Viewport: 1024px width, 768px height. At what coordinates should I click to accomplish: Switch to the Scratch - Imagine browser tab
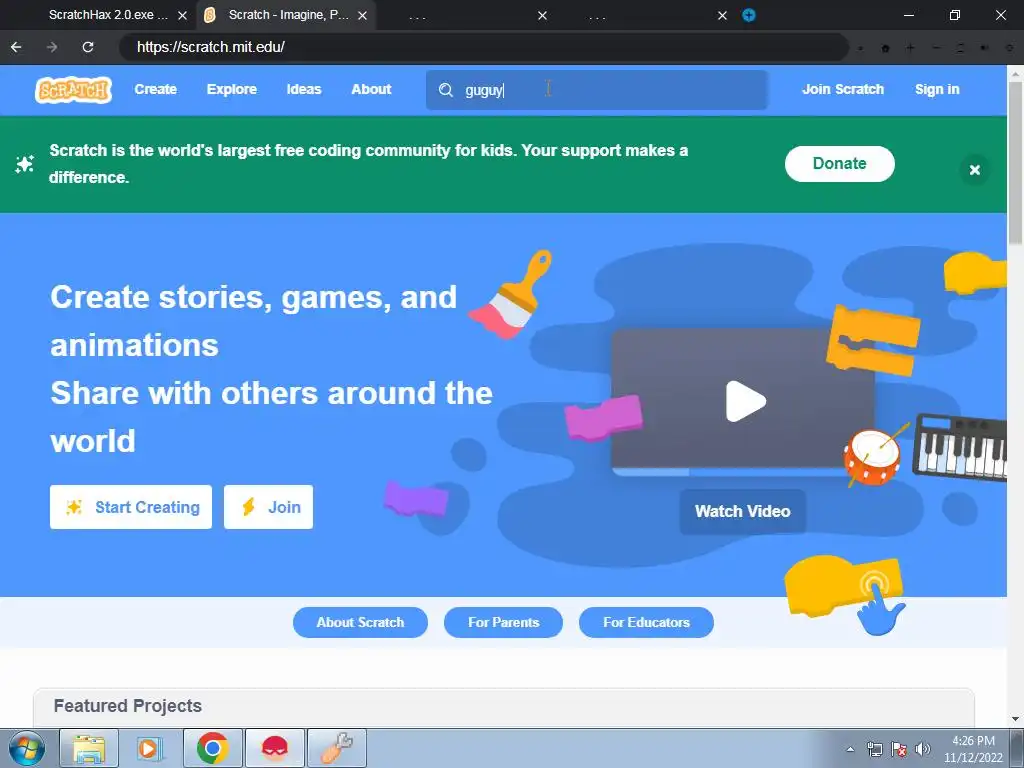(x=288, y=15)
